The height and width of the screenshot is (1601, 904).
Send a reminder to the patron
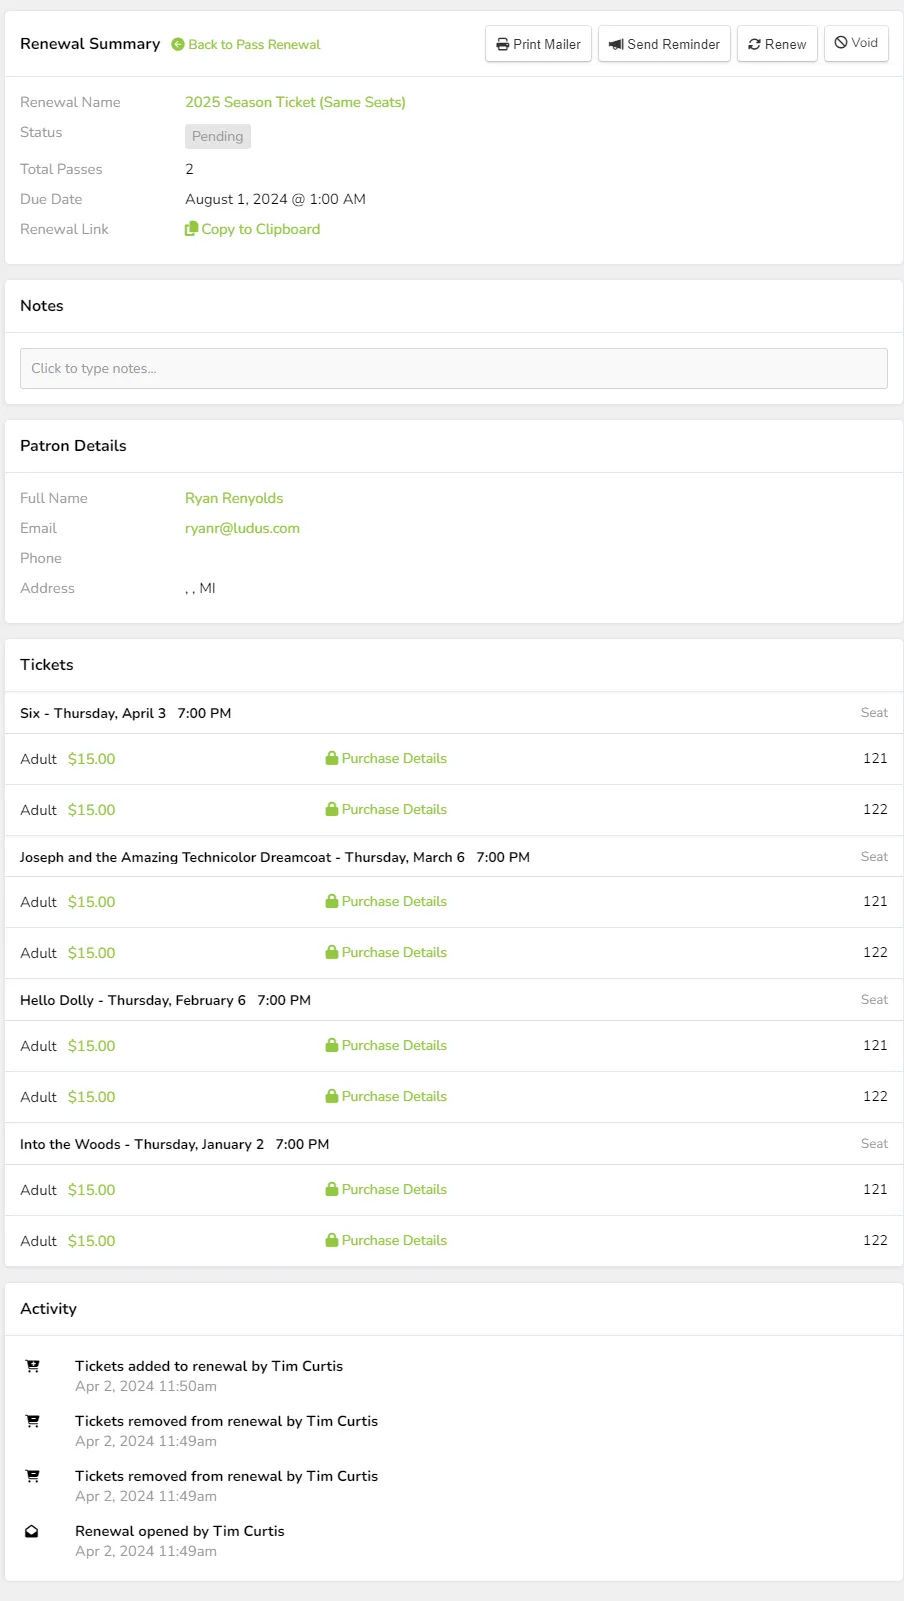coord(664,44)
